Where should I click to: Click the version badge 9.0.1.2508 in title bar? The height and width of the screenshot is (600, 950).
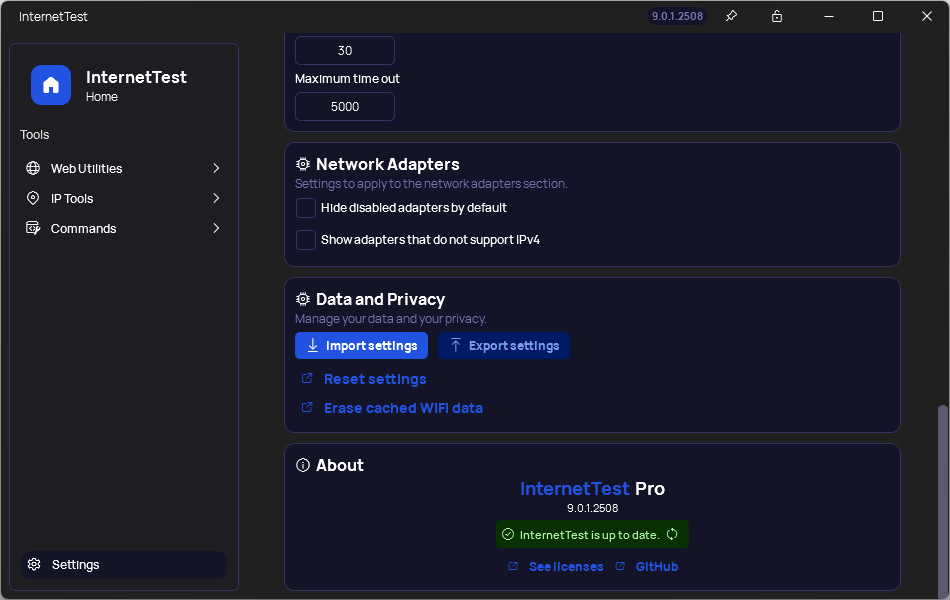[x=677, y=16]
